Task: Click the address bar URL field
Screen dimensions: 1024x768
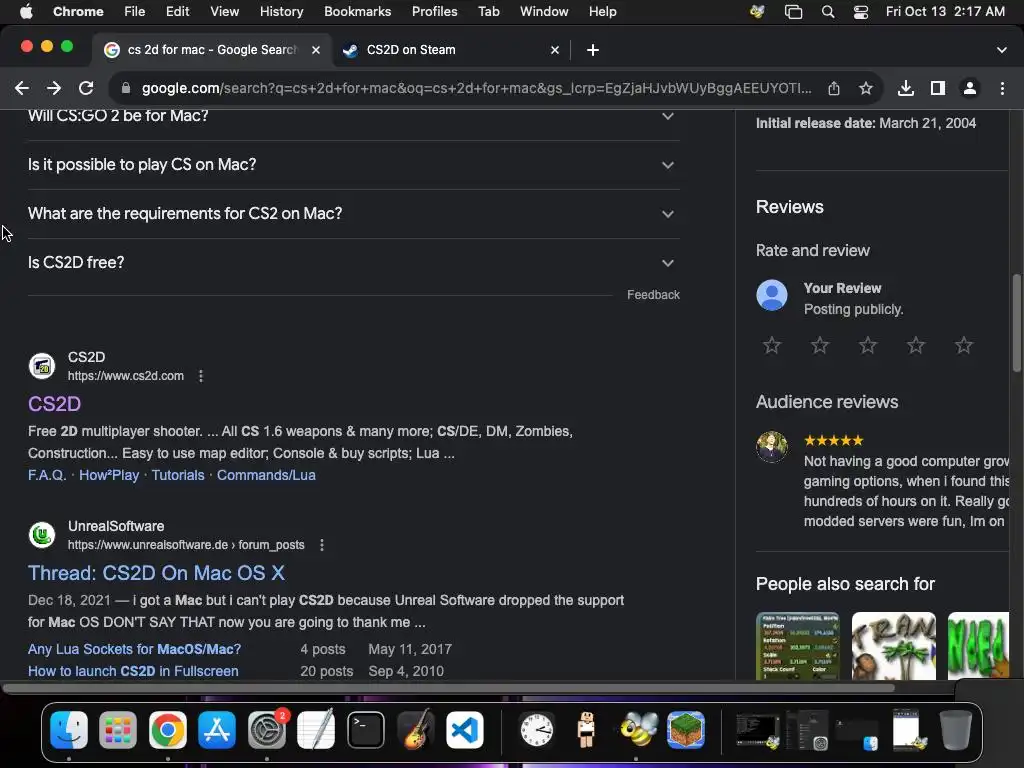Action: (x=477, y=88)
